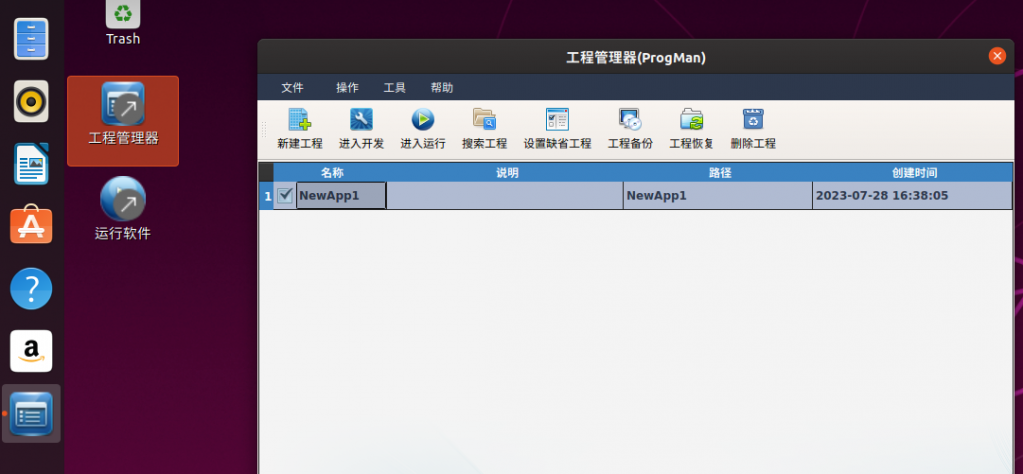Select row number 1 header
Image resolution: width=1023 pixels, height=474 pixels.
click(267, 196)
